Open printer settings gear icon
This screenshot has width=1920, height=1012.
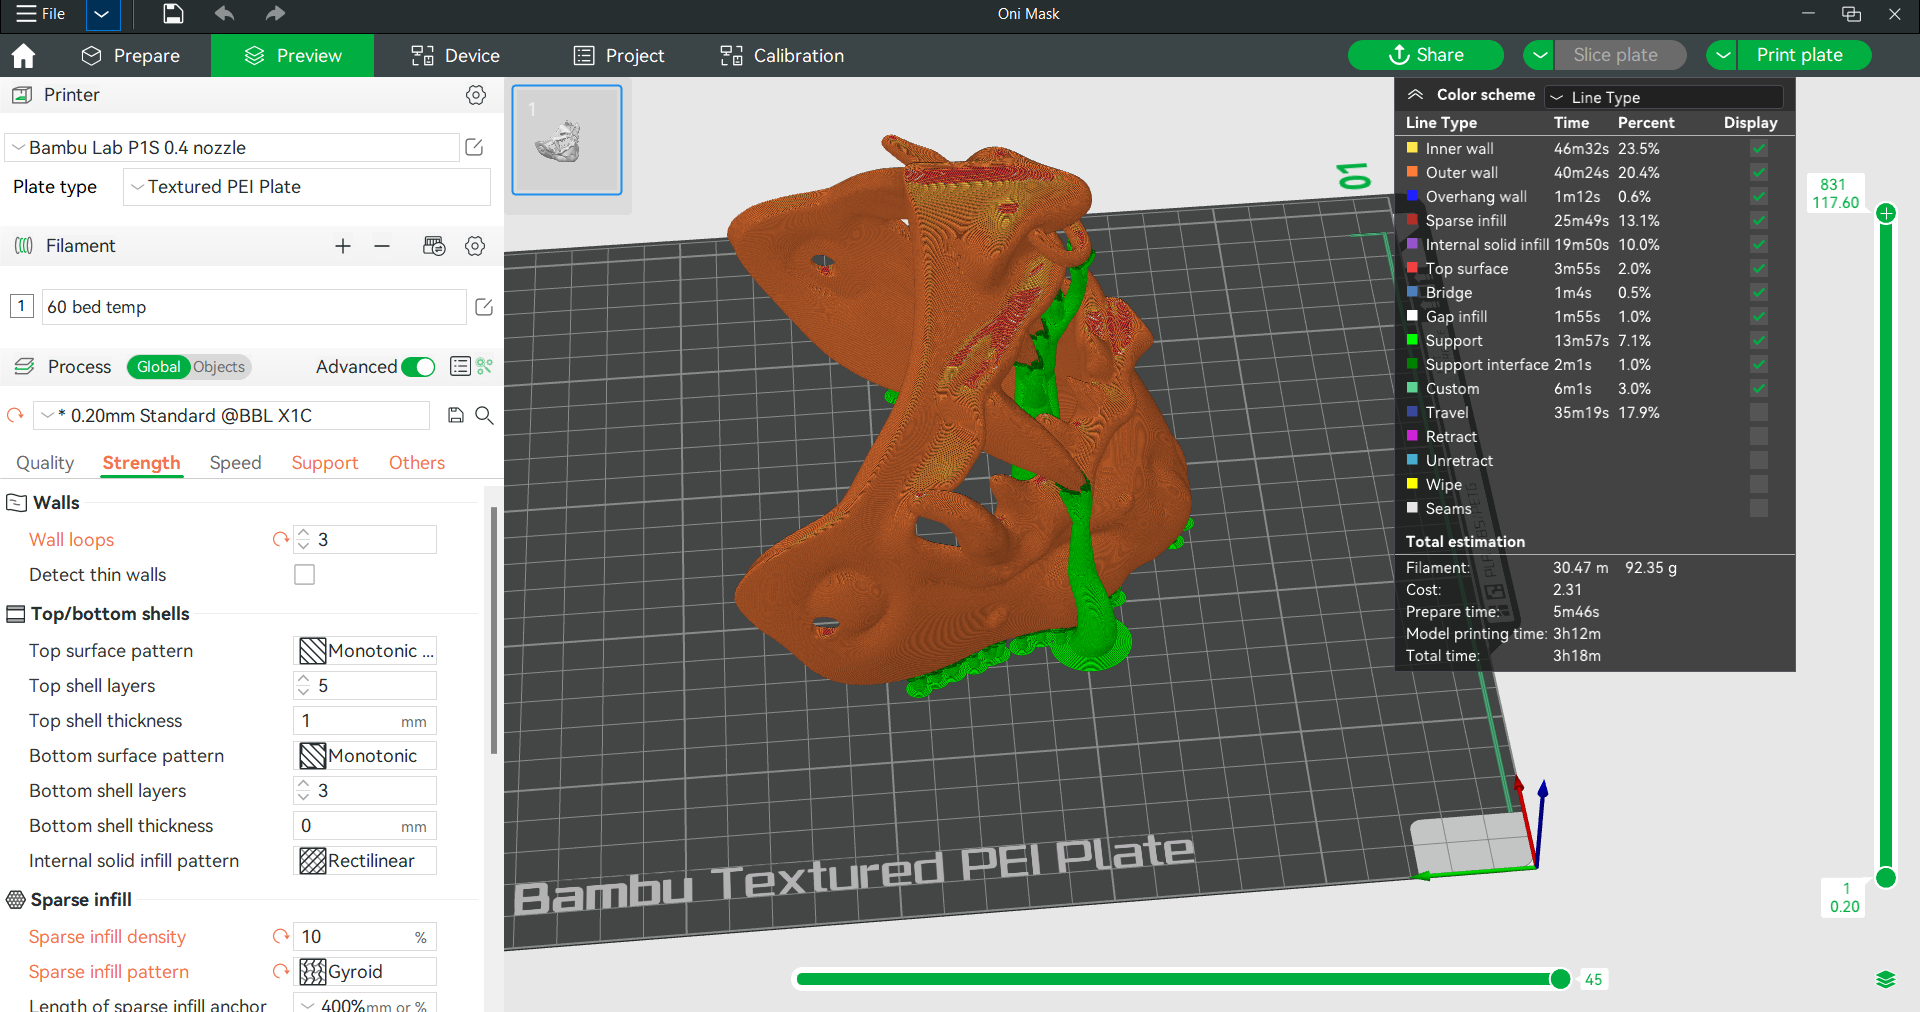coord(476,95)
